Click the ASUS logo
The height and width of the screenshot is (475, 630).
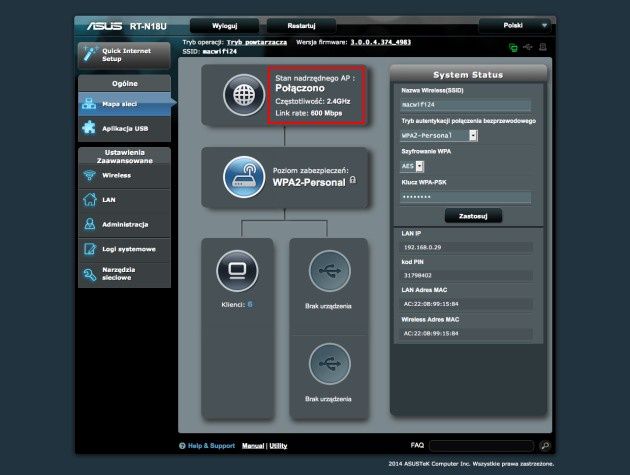click(104, 26)
